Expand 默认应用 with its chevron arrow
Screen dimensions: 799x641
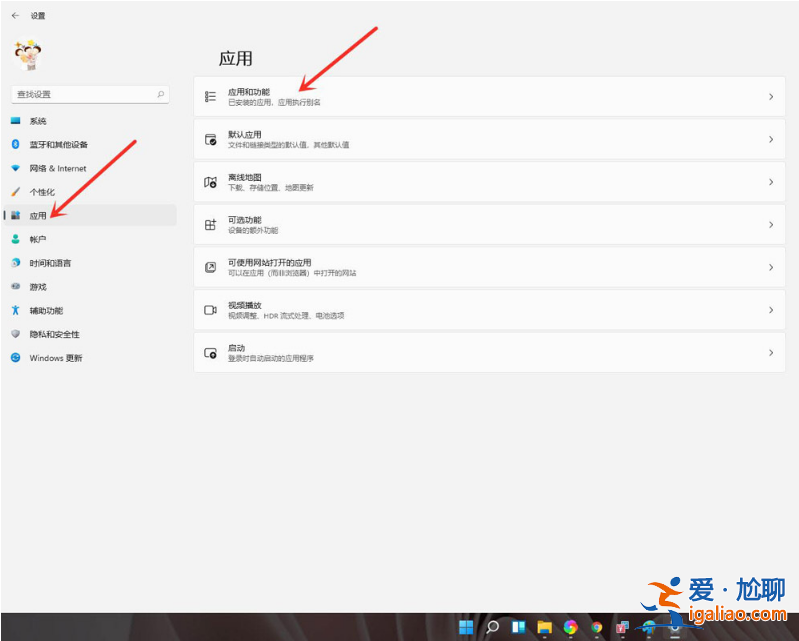(x=771, y=139)
